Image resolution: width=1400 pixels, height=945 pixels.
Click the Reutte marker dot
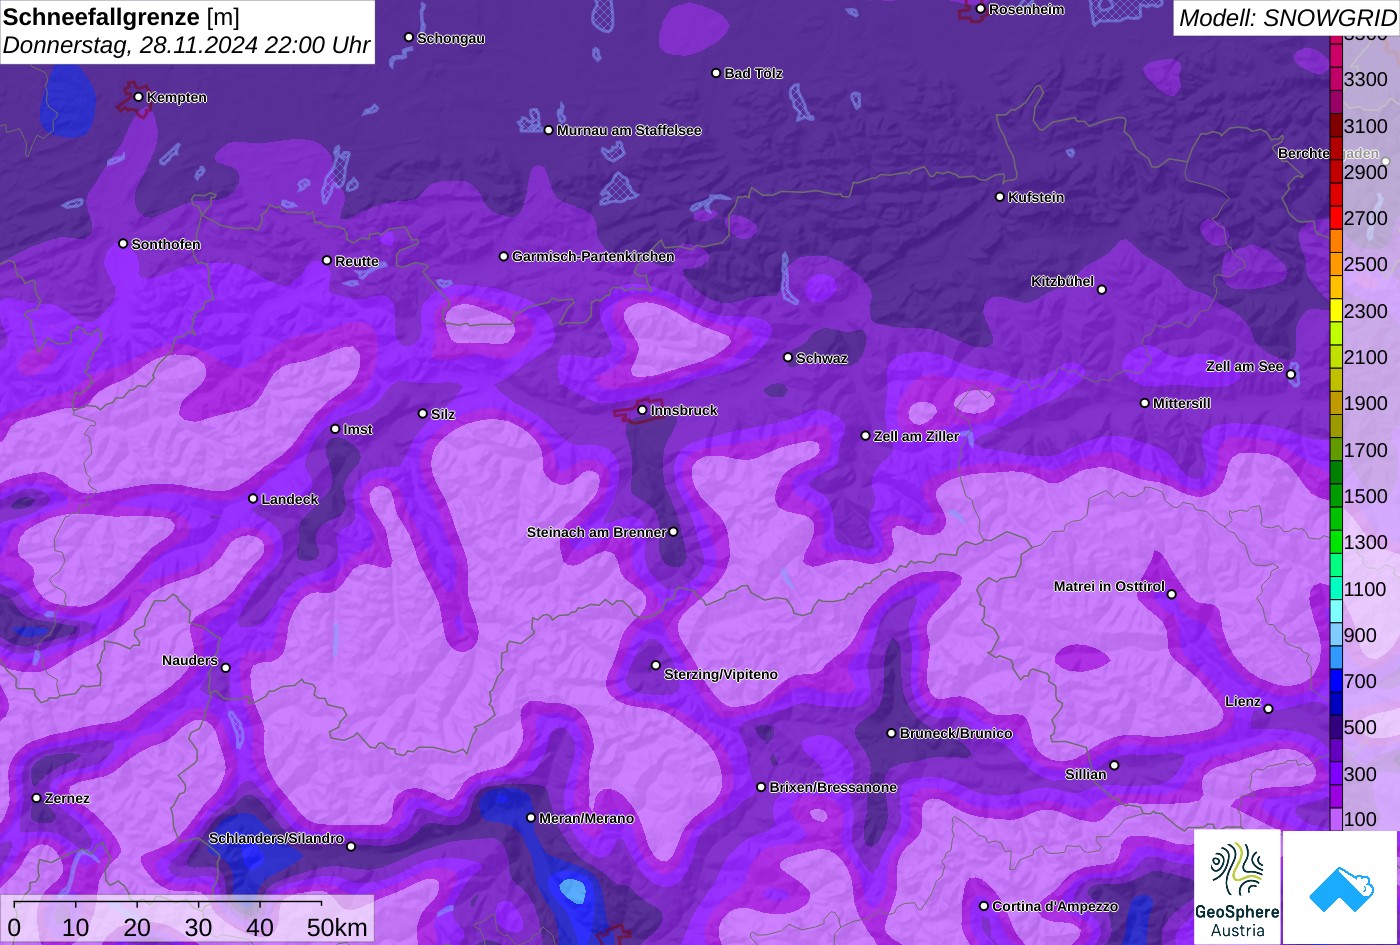(x=327, y=260)
